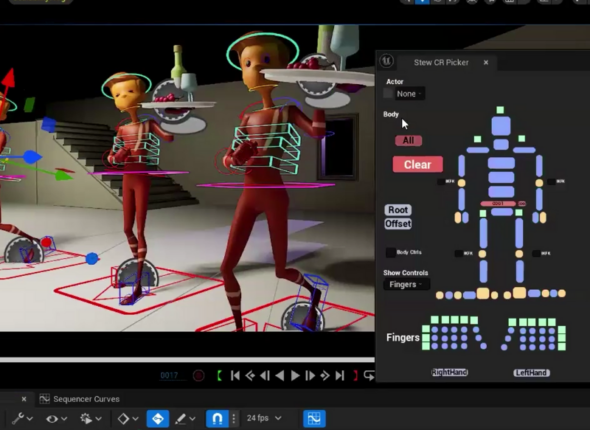Click the Unreal Engine logo on the picker window
This screenshot has width=590, height=430.
386,61
